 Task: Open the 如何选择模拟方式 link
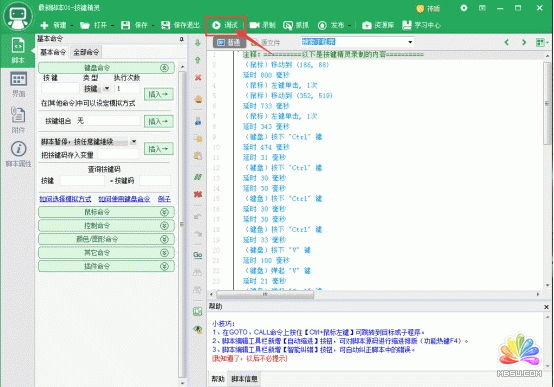[x=65, y=199]
